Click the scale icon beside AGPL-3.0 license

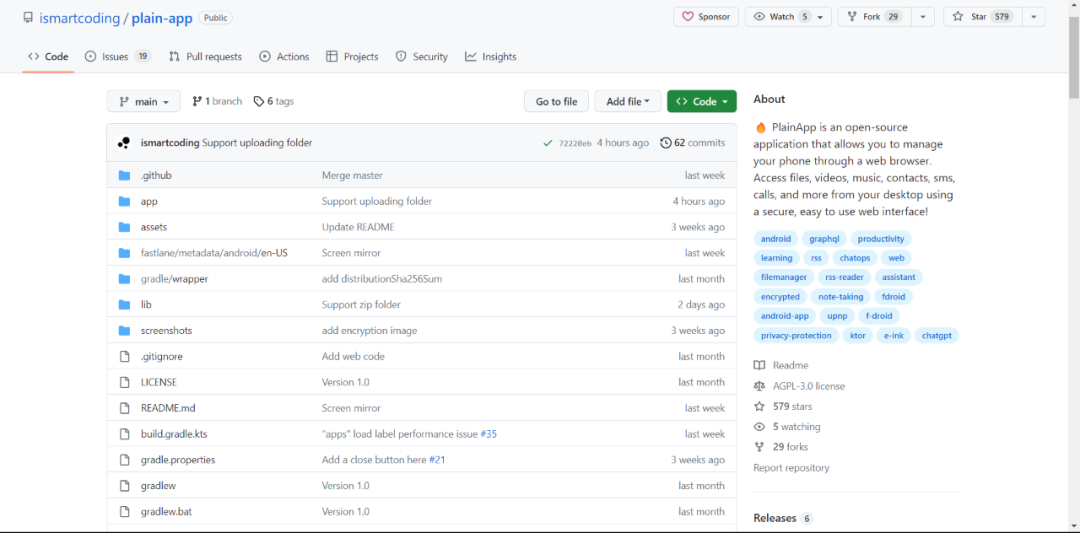[759, 386]
